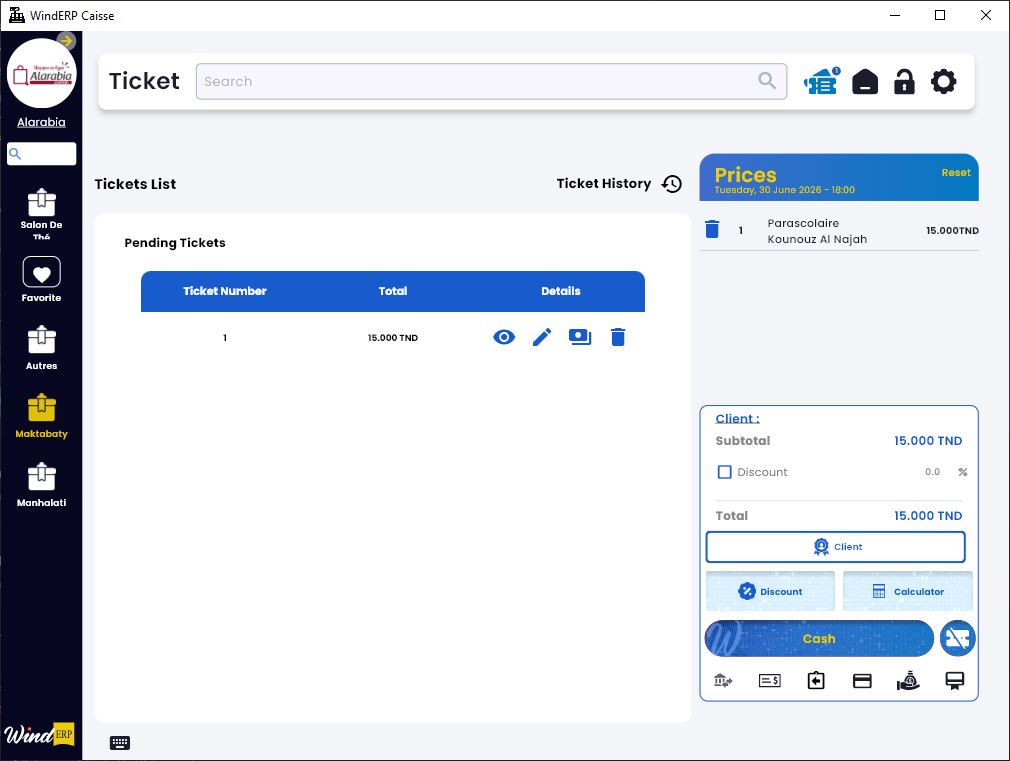Open the Client selection button
The image size is (1010, 761).
tap(835, 547)
